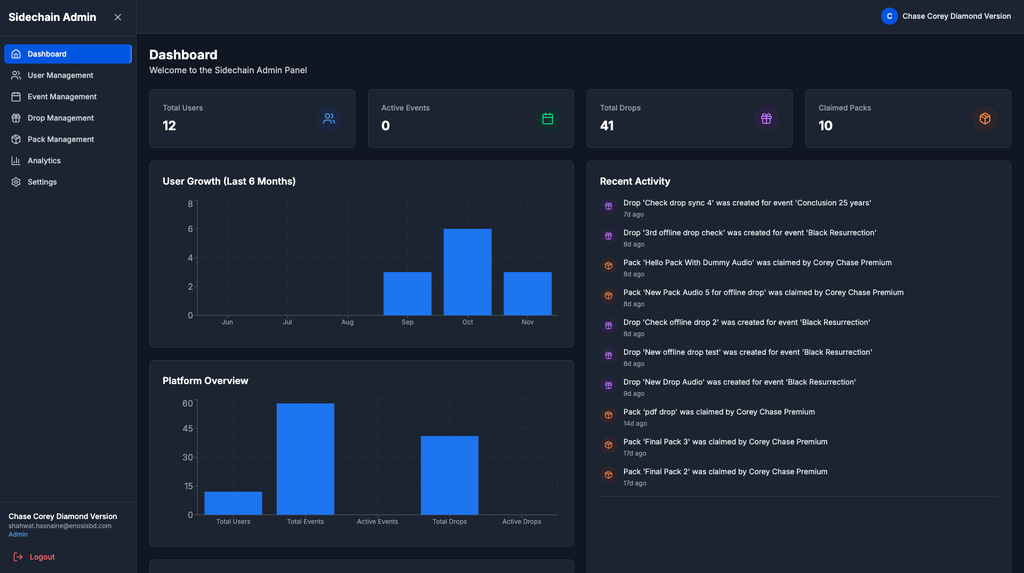
Task: Select the Active Events value 0
Action: [x=385, y=125]
